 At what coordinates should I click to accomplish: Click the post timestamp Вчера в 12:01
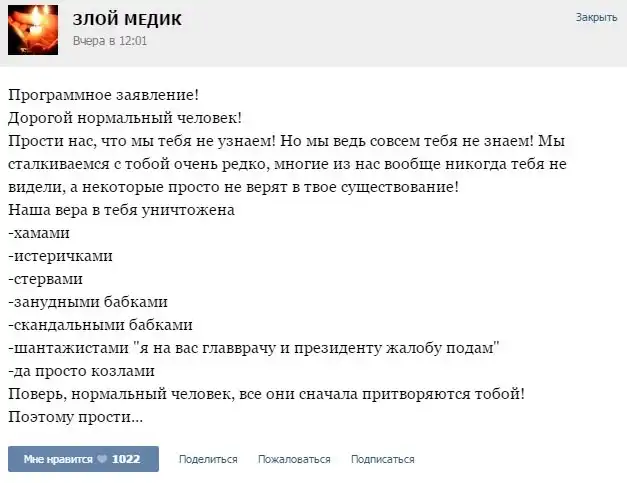[x=110, y=41]
